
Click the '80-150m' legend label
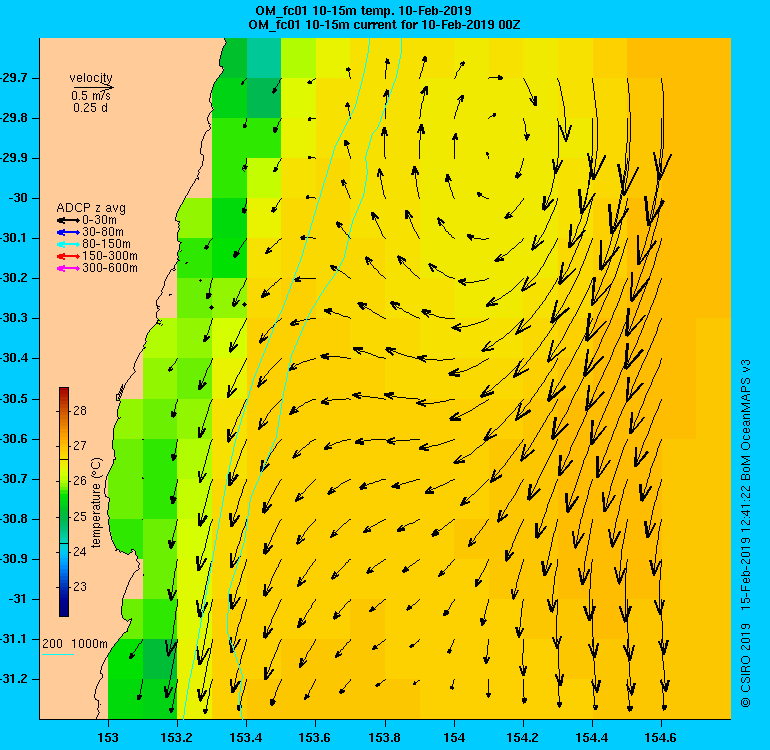pyautogui.click(x=107, y=244)
